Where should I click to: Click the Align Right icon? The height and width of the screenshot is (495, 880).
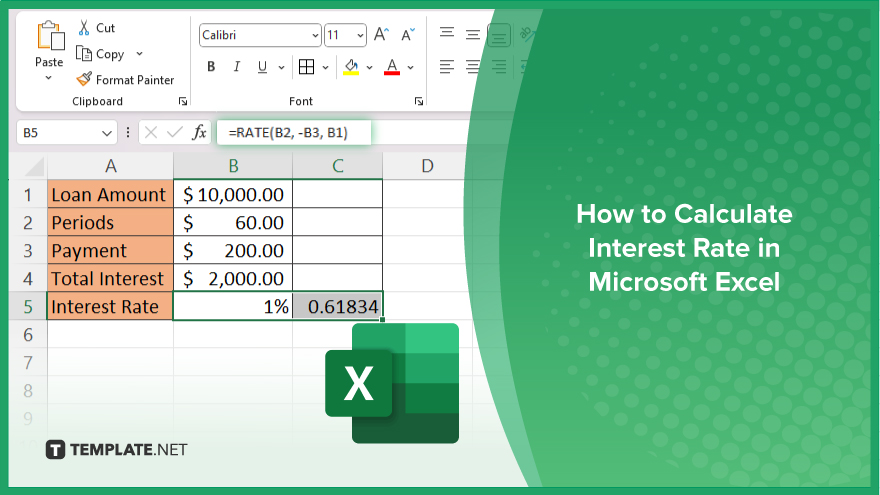click(498, 67)
